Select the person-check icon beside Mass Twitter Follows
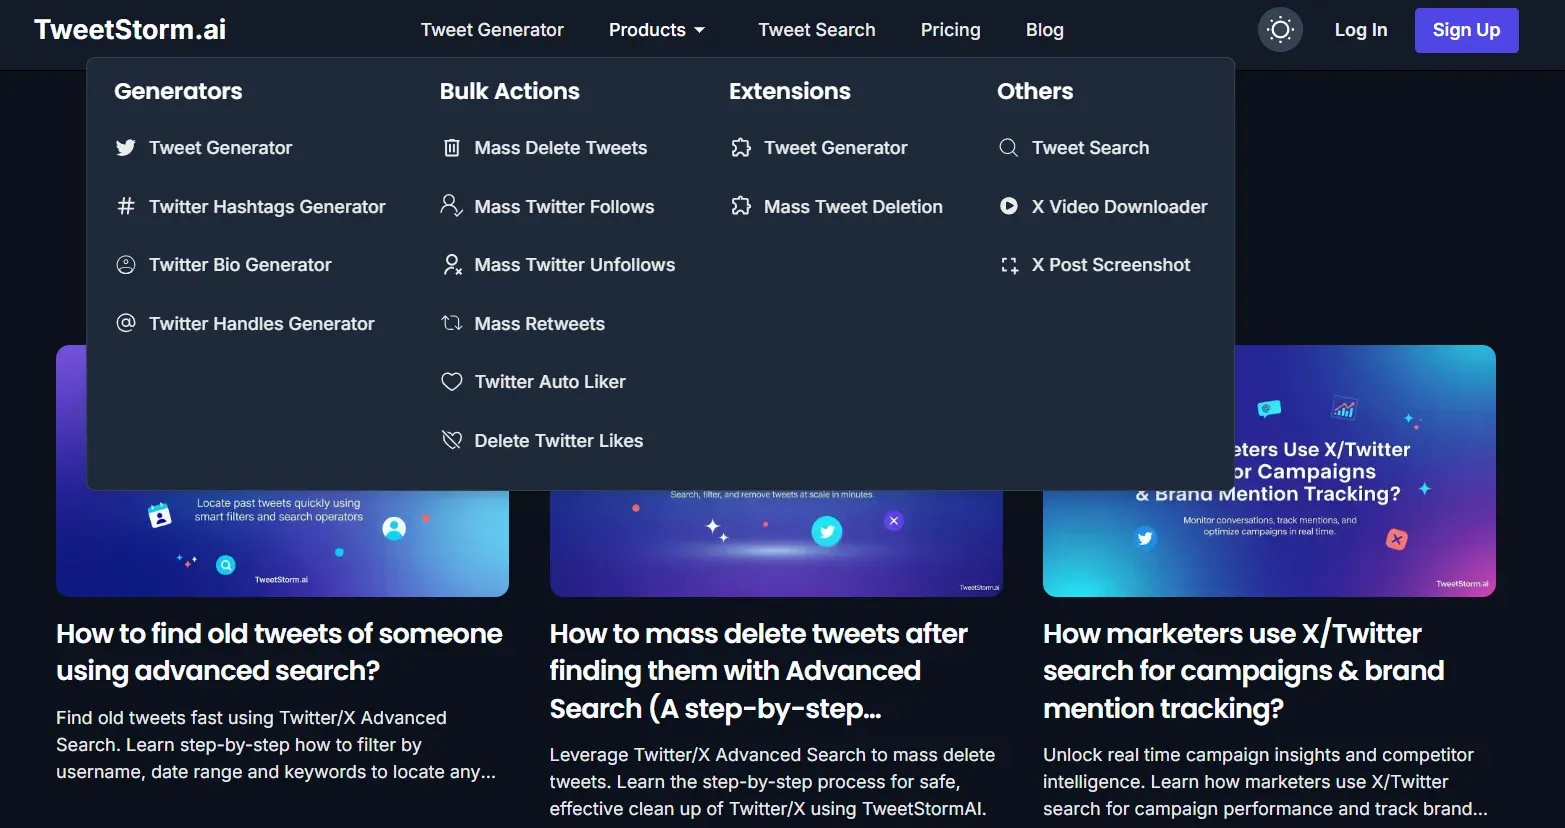Screen dimensions: 1565x828 tap(452, 206)
